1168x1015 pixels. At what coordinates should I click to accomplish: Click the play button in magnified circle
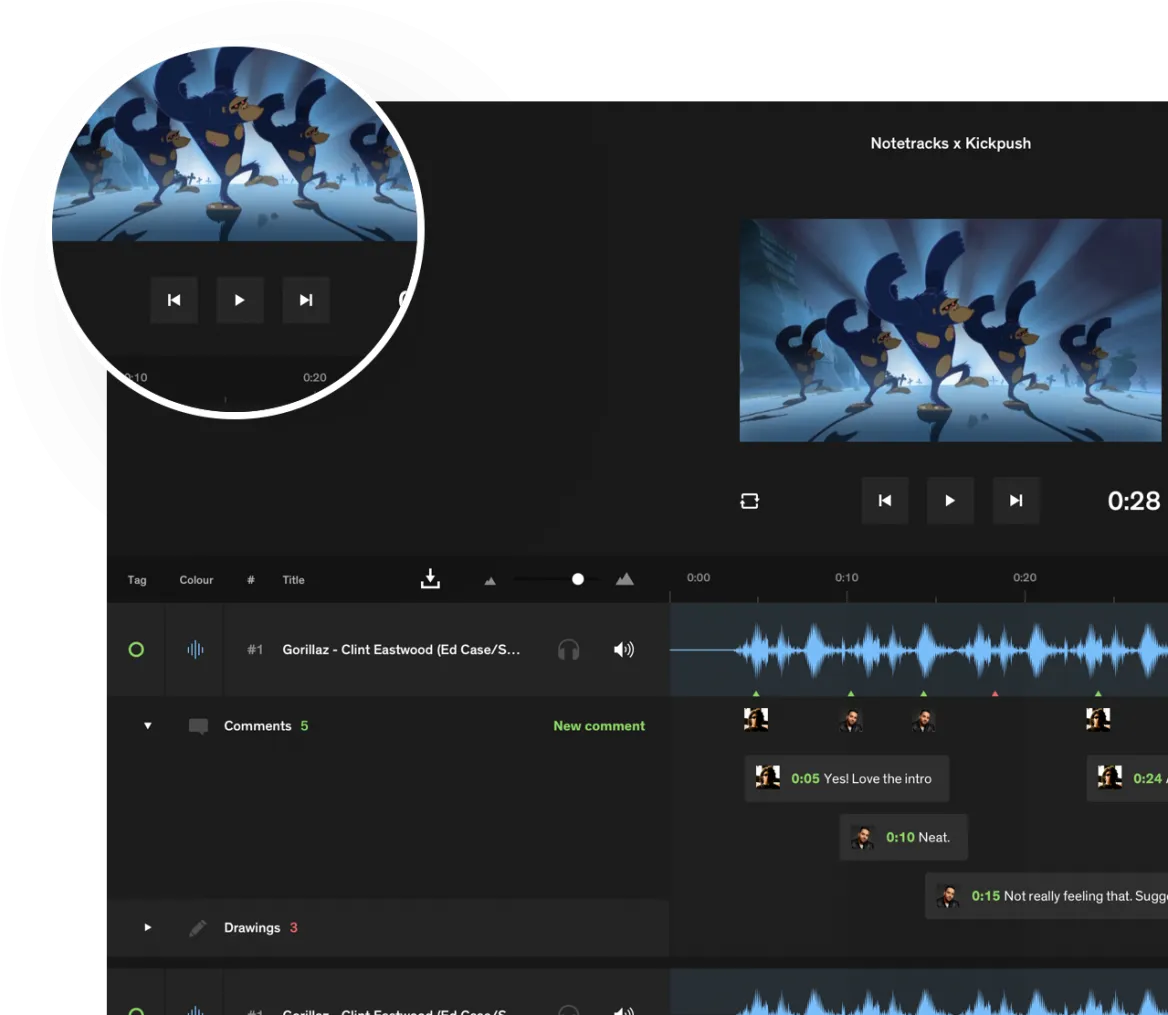click(240, 300)
